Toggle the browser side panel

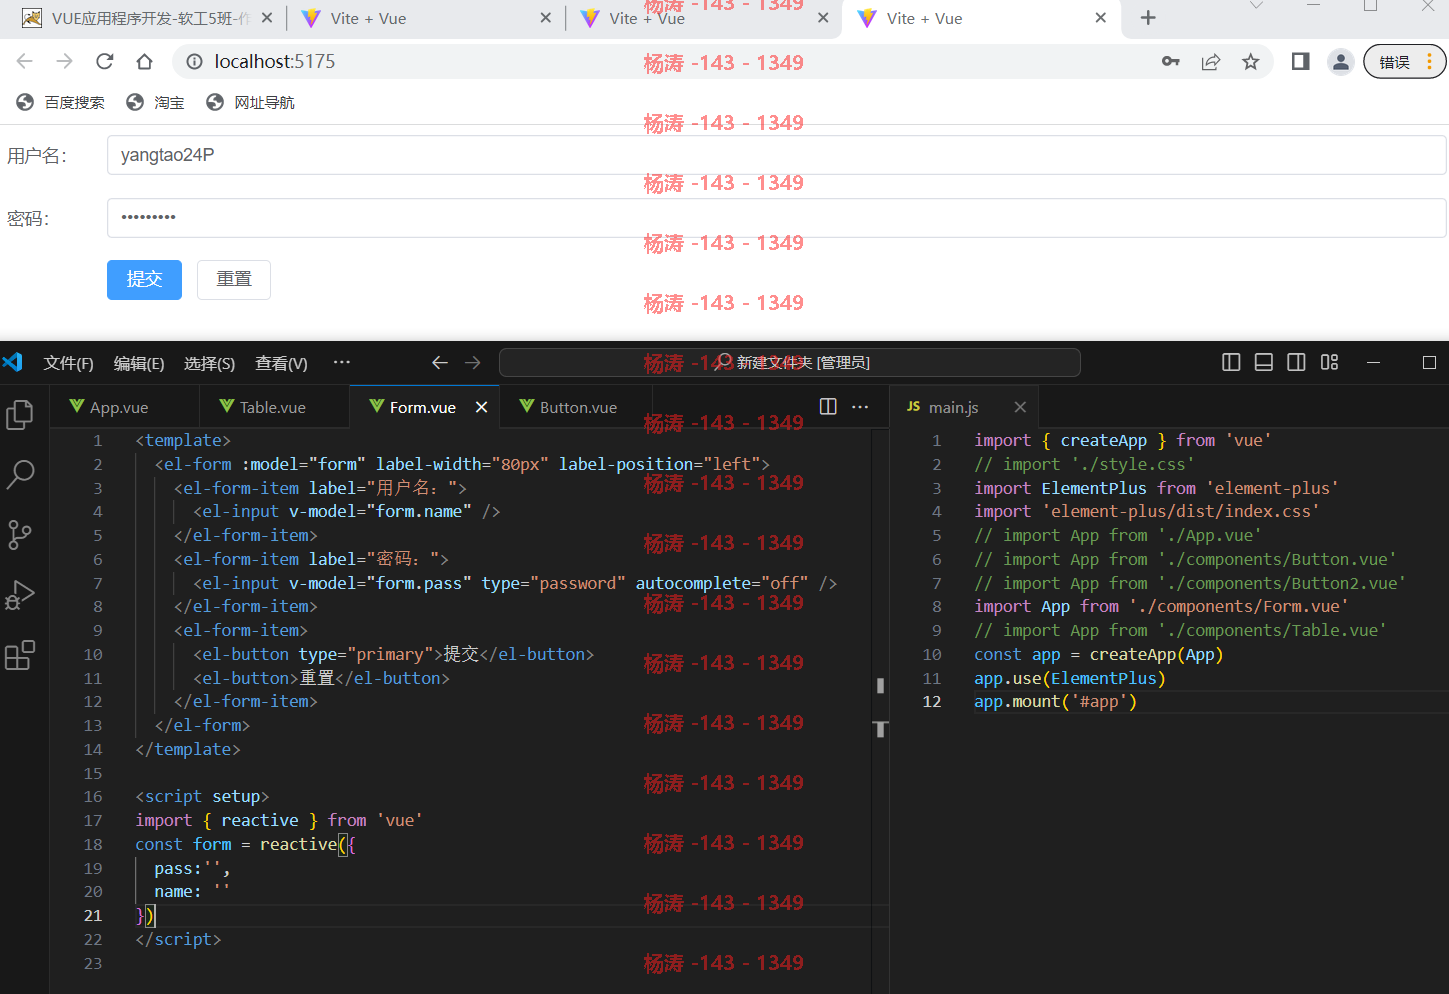tap(1300, 62)
